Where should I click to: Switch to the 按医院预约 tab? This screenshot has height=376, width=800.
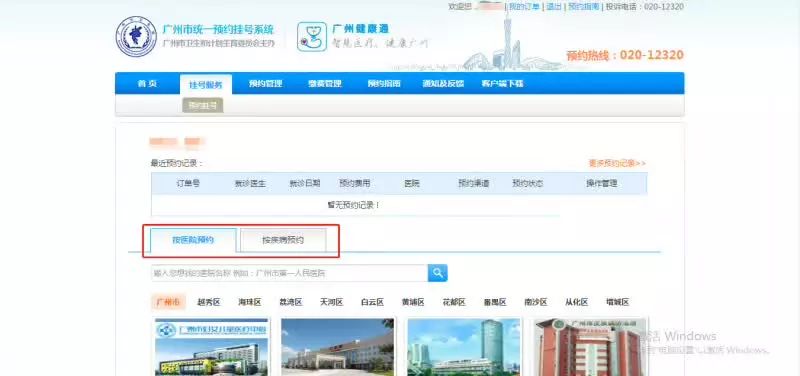click(x=193, y=240)
